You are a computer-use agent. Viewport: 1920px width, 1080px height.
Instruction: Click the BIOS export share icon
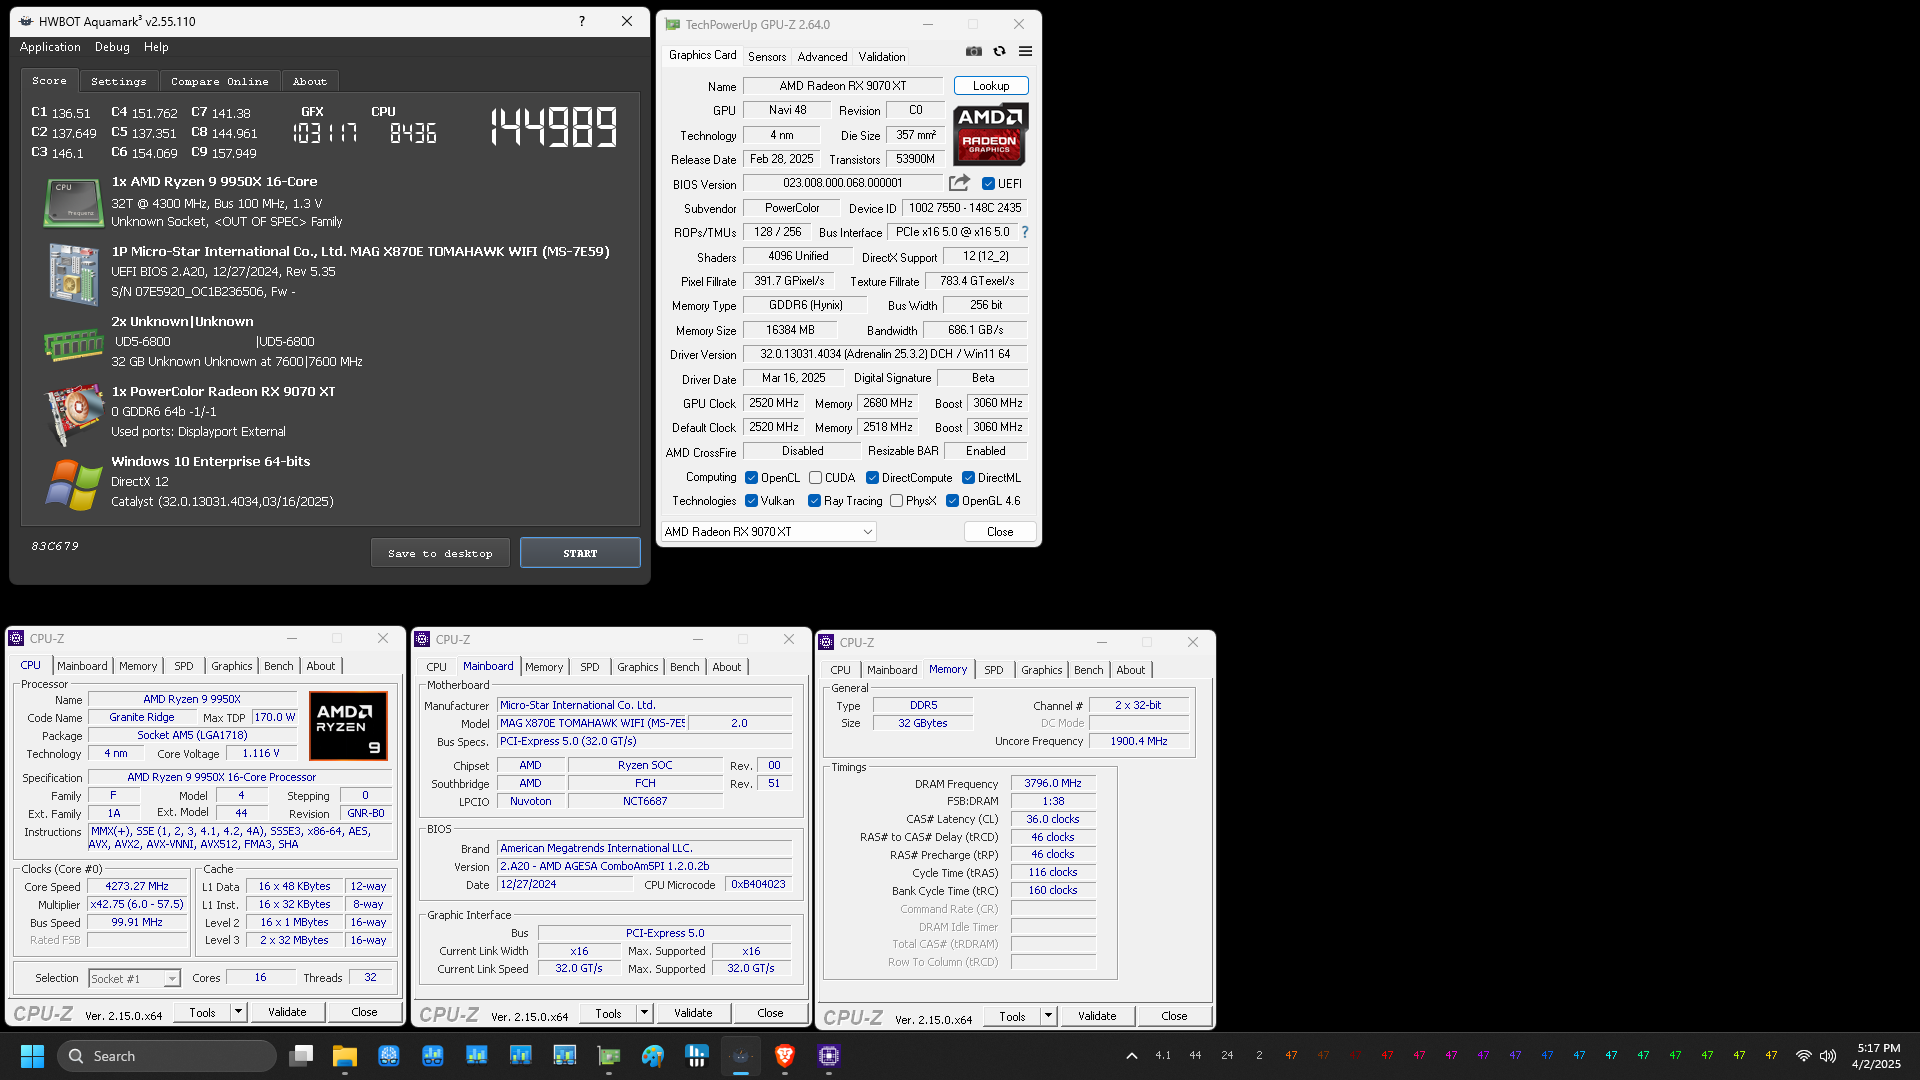point(959,183)
